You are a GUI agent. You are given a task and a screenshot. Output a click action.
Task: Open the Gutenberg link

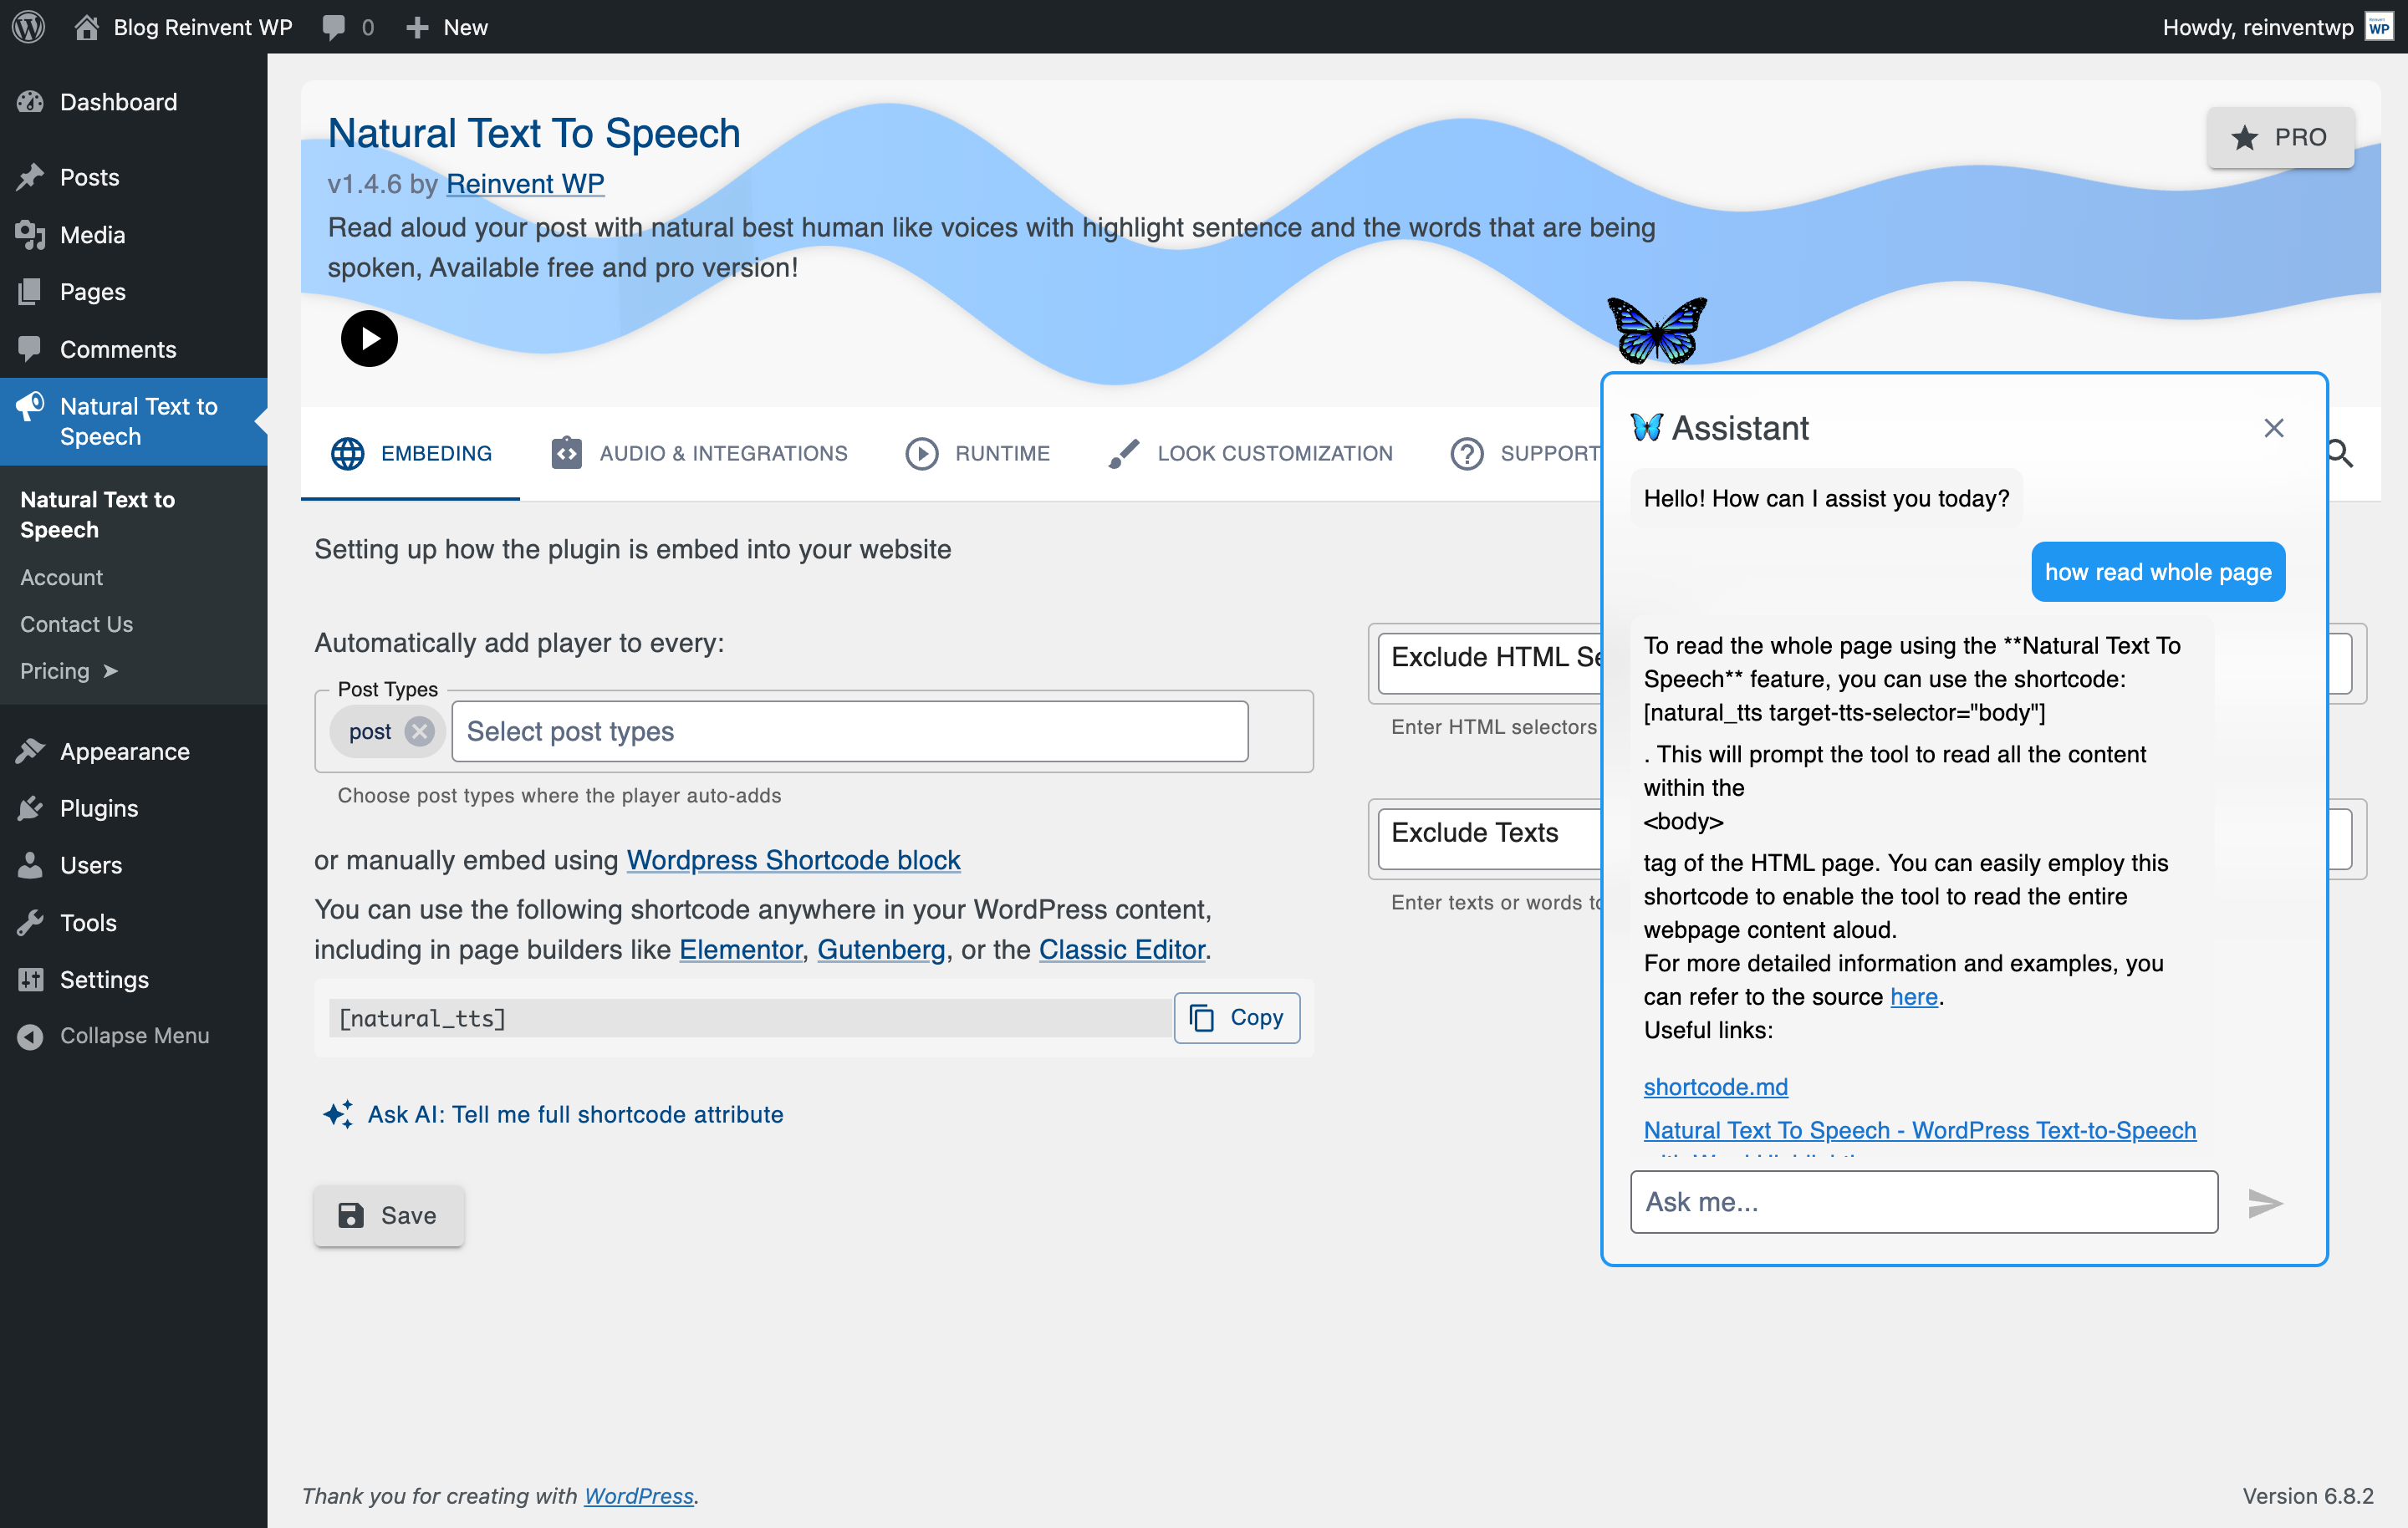[x=880, y=949]
